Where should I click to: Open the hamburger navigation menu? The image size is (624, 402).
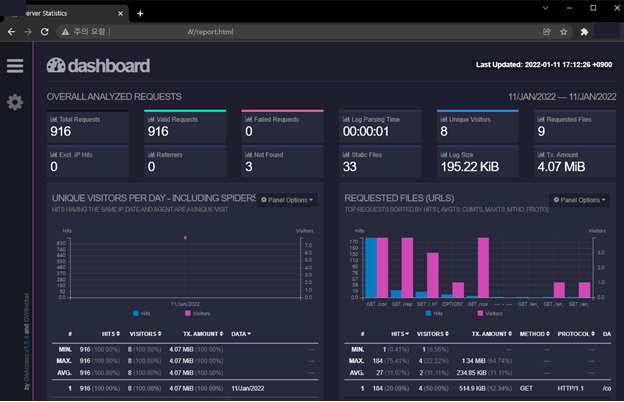coord(14,66)
